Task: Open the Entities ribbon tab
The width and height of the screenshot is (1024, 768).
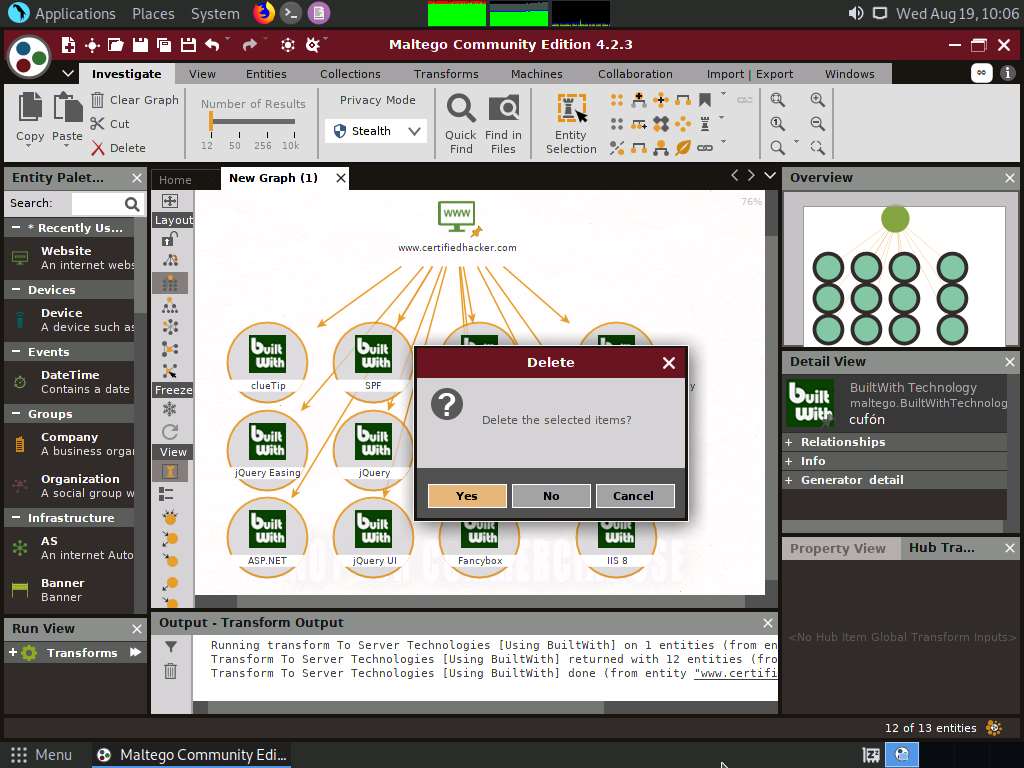Action: [x=266, y=74]
